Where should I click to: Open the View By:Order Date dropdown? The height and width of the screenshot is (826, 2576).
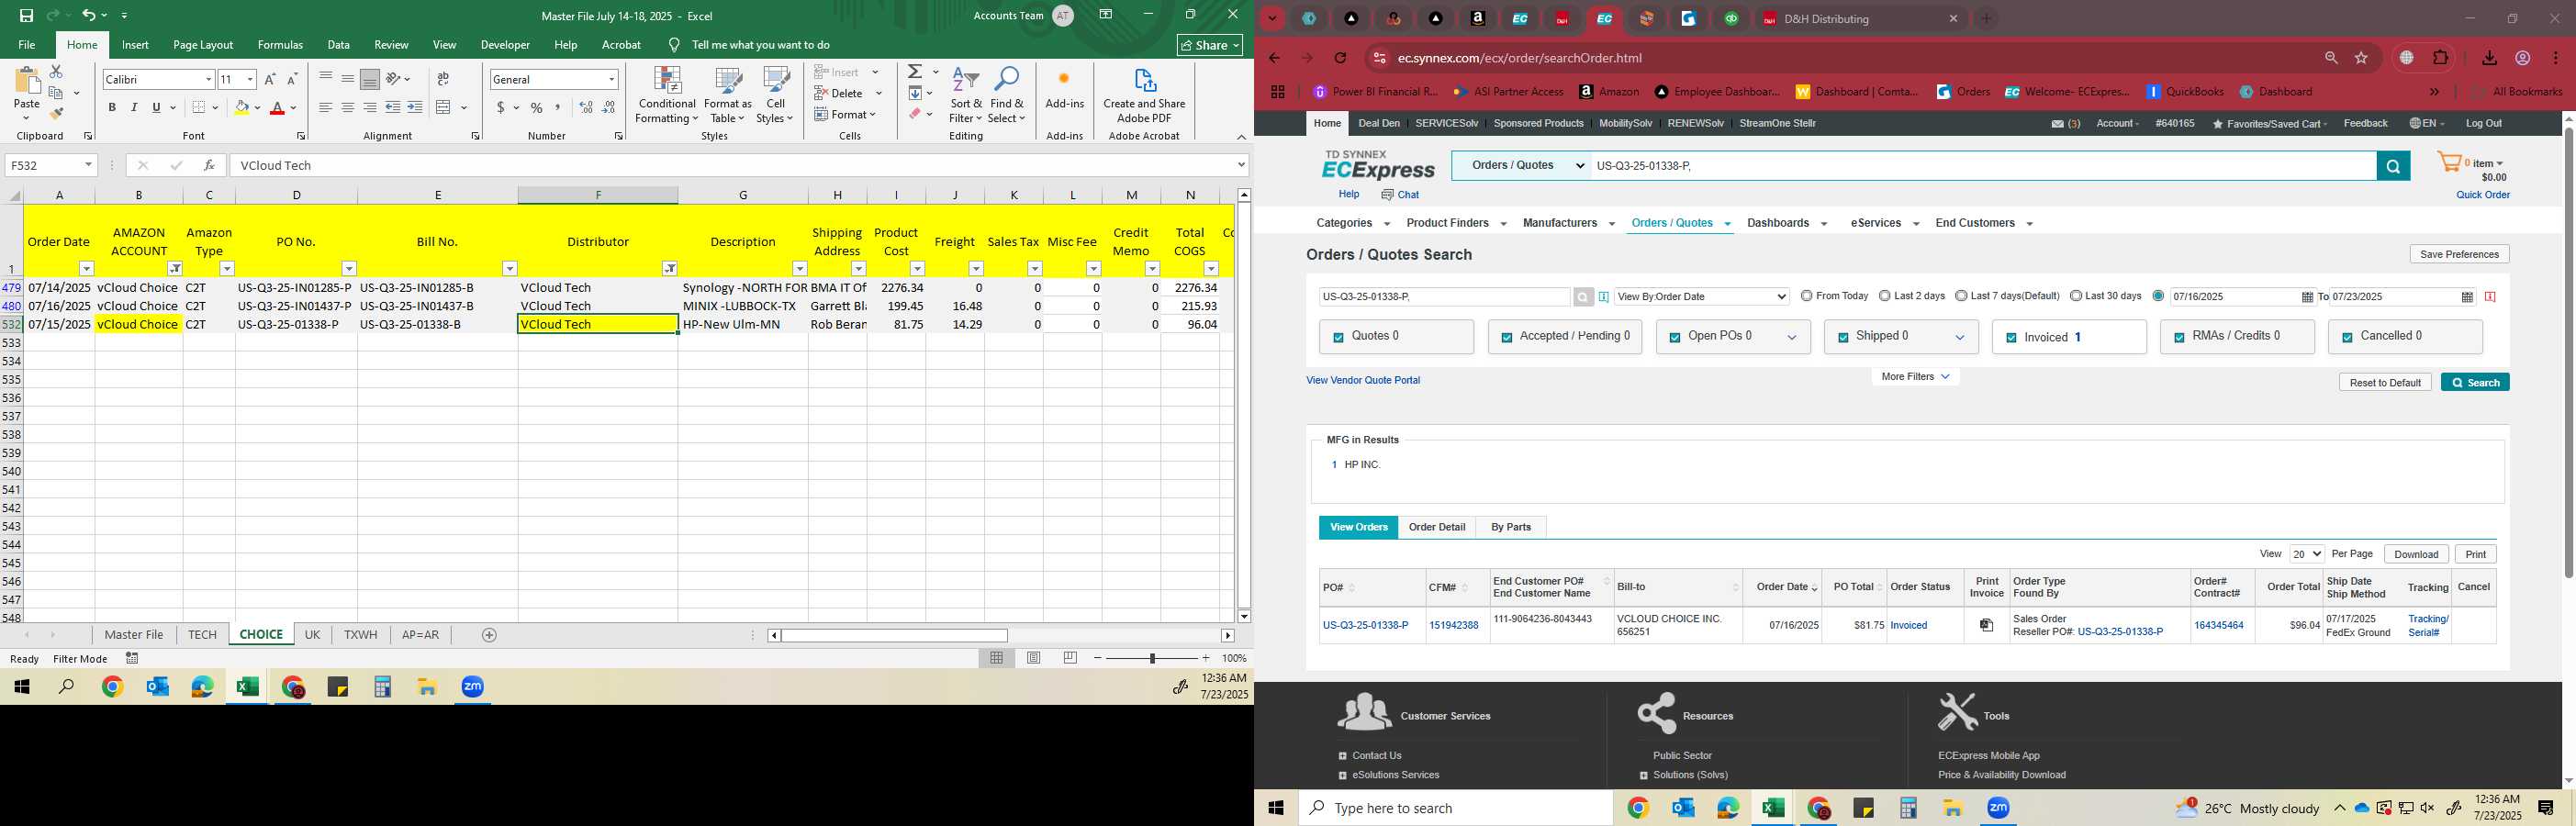tap(1701, 296)
